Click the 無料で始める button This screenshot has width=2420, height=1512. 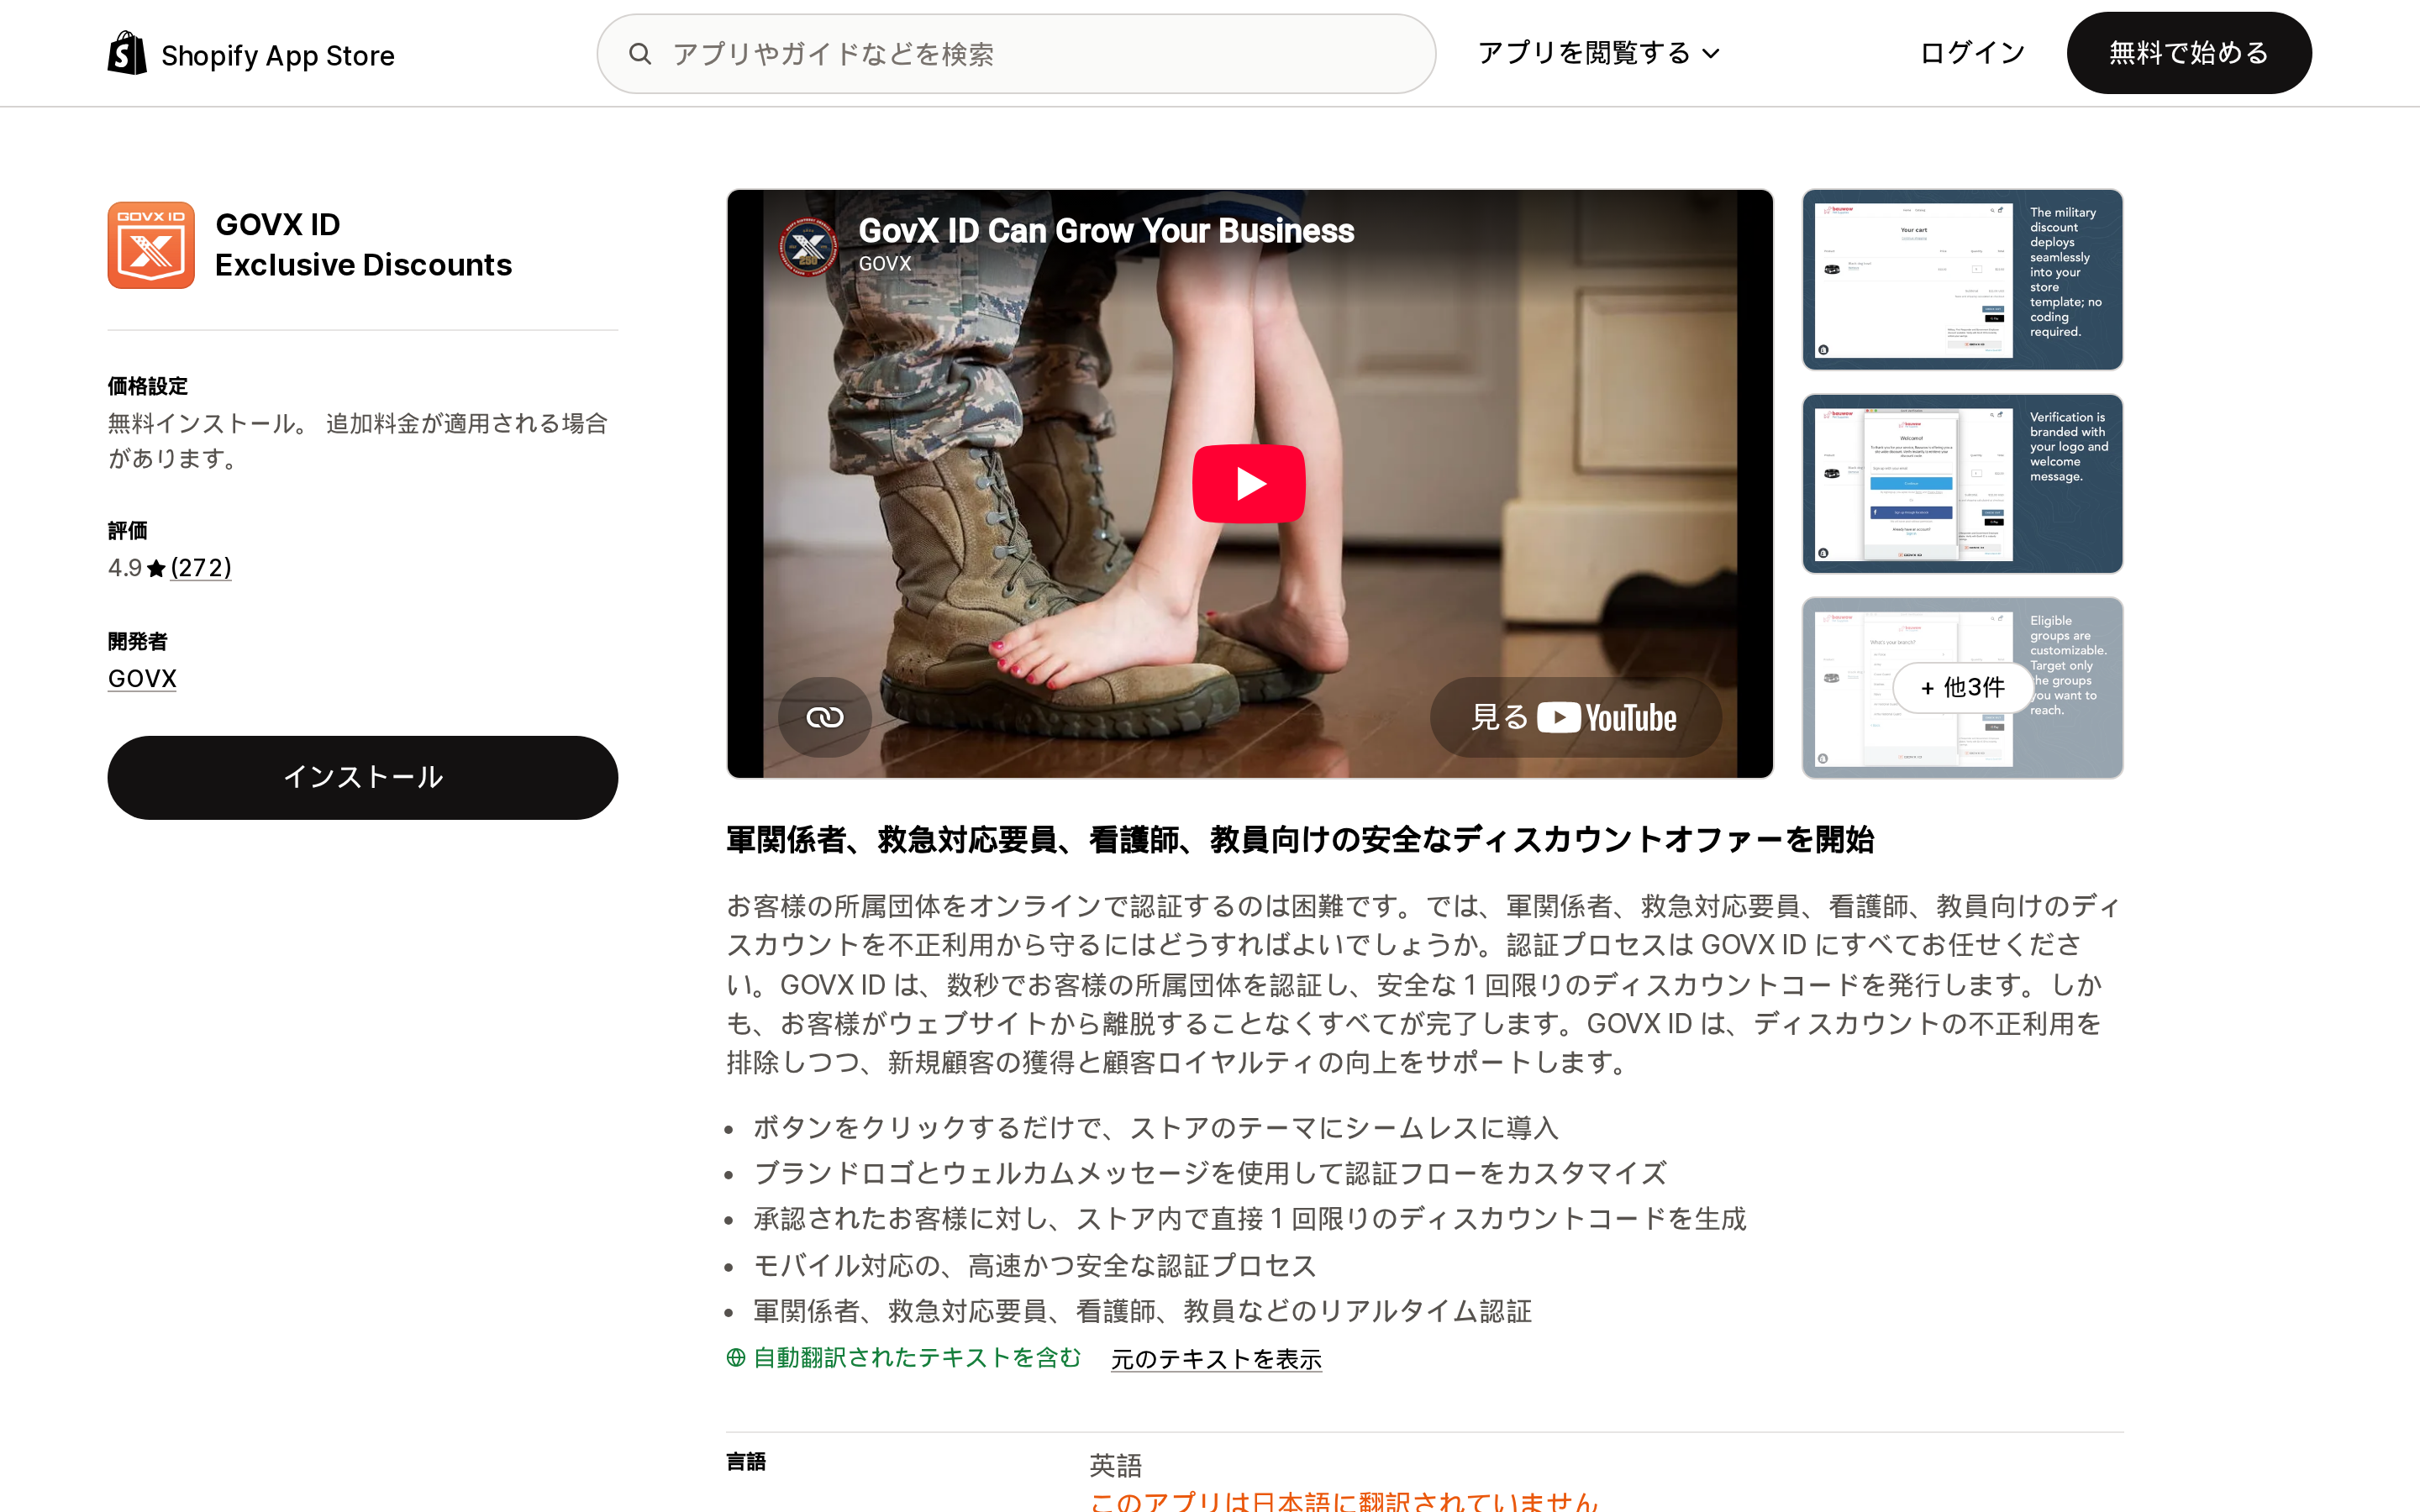[x=2189, y=53]
